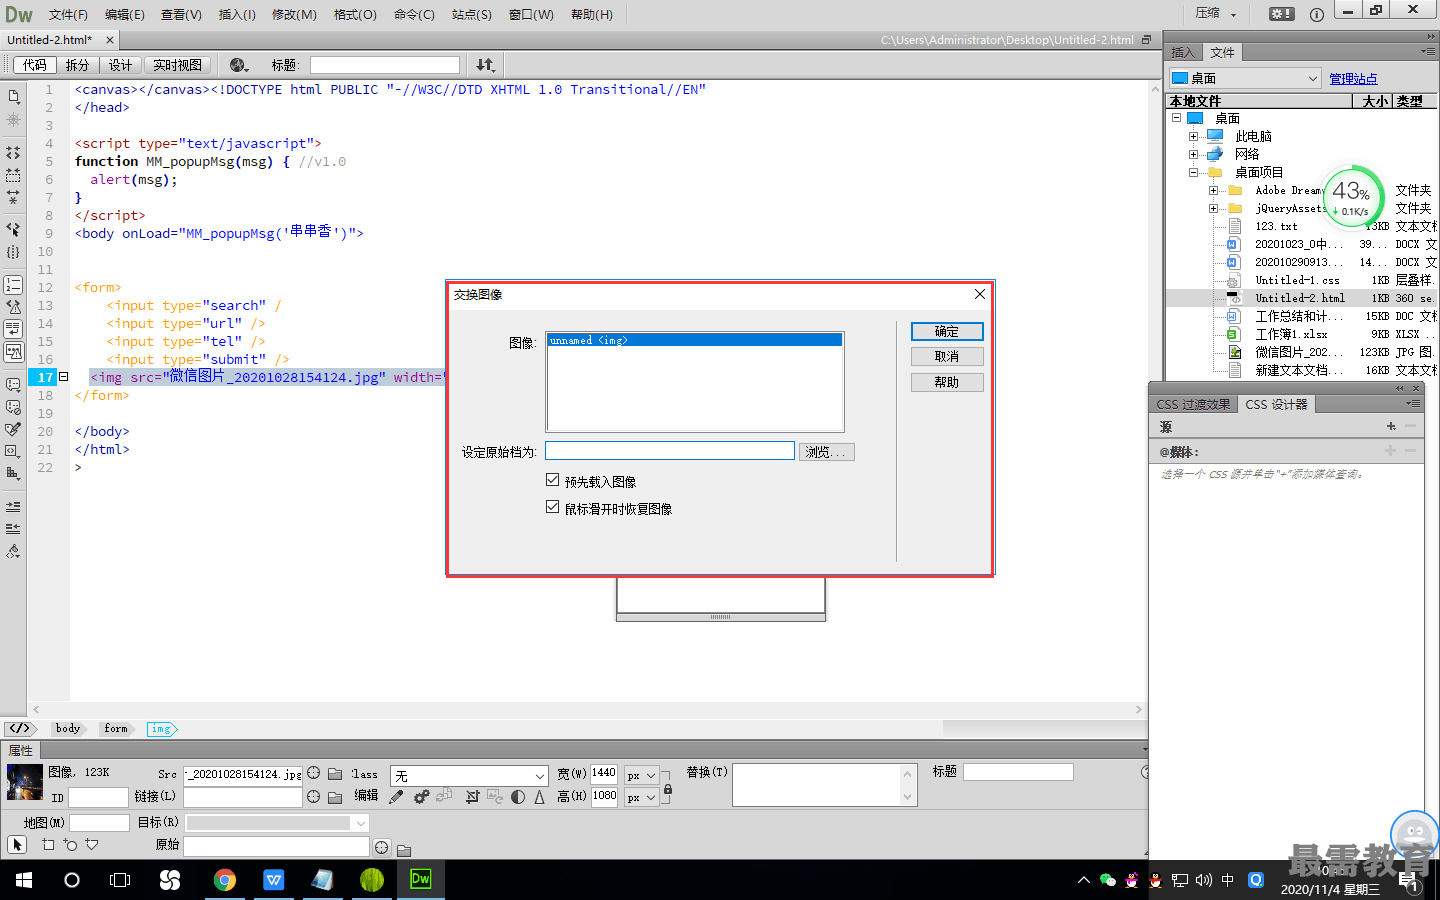This screenshot has width=1440, height=900.
Task: Open Brightness and Contrast tool
Action: point(517,797)
